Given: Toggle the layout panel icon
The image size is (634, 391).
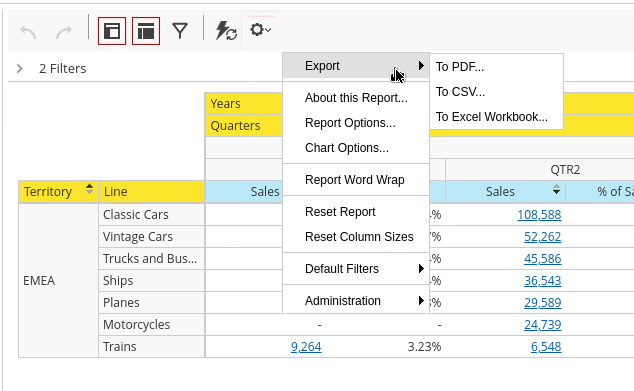Looking at the screenshot, I should coord(112,31).
